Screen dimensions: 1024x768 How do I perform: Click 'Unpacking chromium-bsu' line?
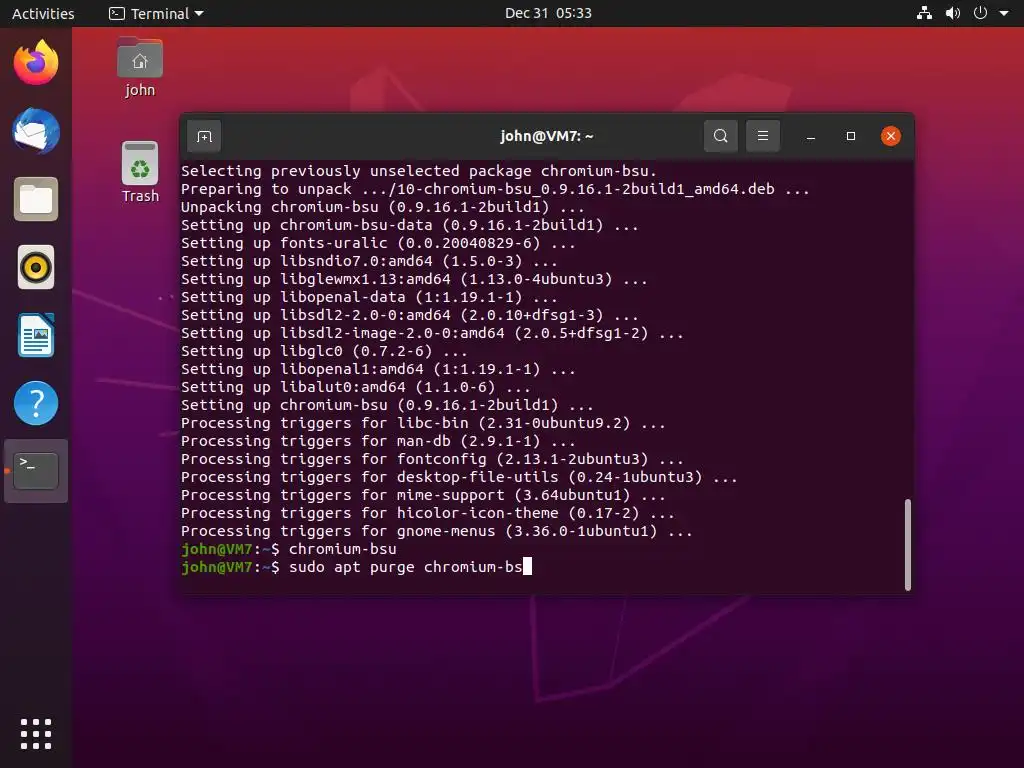[383, 206]
